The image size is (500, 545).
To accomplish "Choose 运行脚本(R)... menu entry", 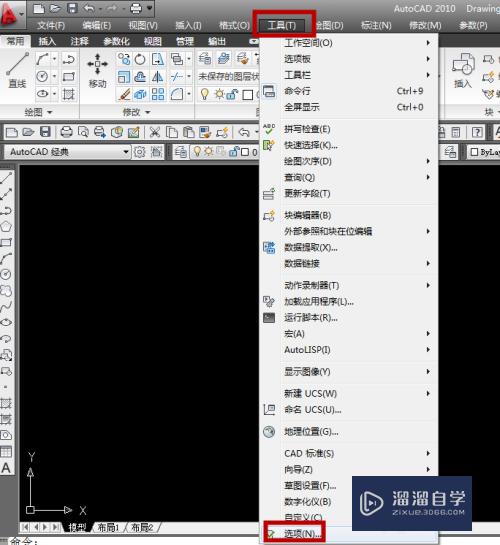I will pos(349,318).
